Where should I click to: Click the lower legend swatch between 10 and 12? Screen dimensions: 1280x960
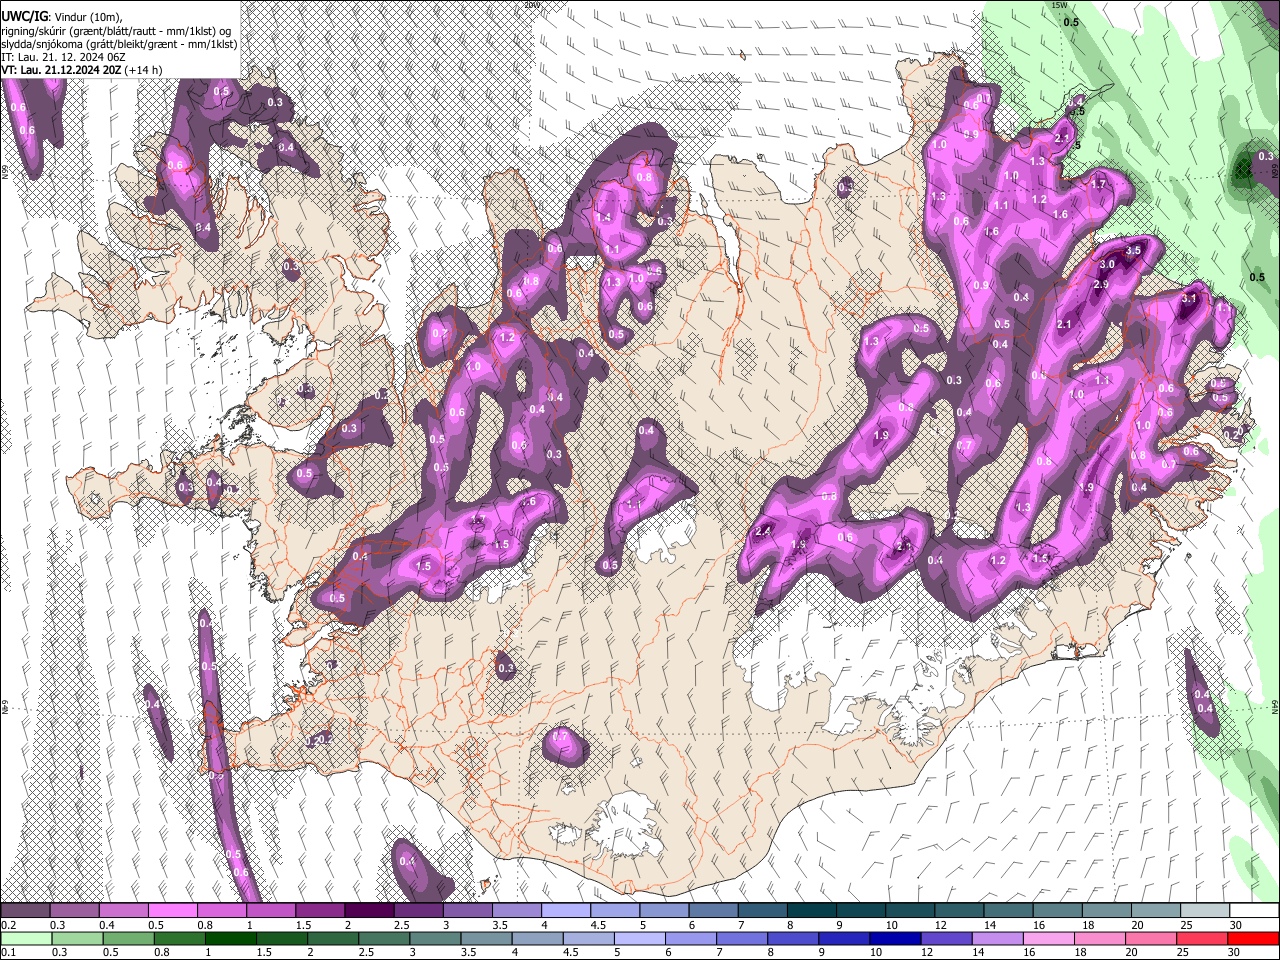click(x=895, y=938)
